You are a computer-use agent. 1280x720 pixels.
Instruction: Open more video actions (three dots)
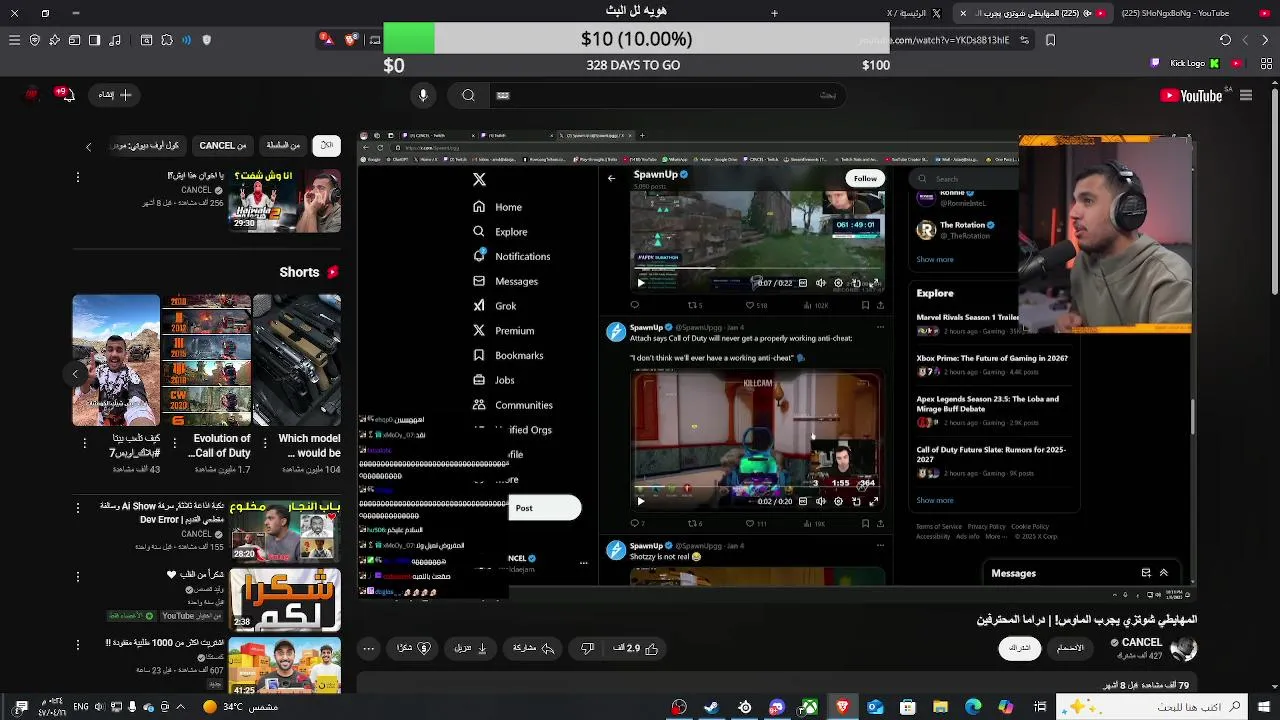click(x=369, y=648)
